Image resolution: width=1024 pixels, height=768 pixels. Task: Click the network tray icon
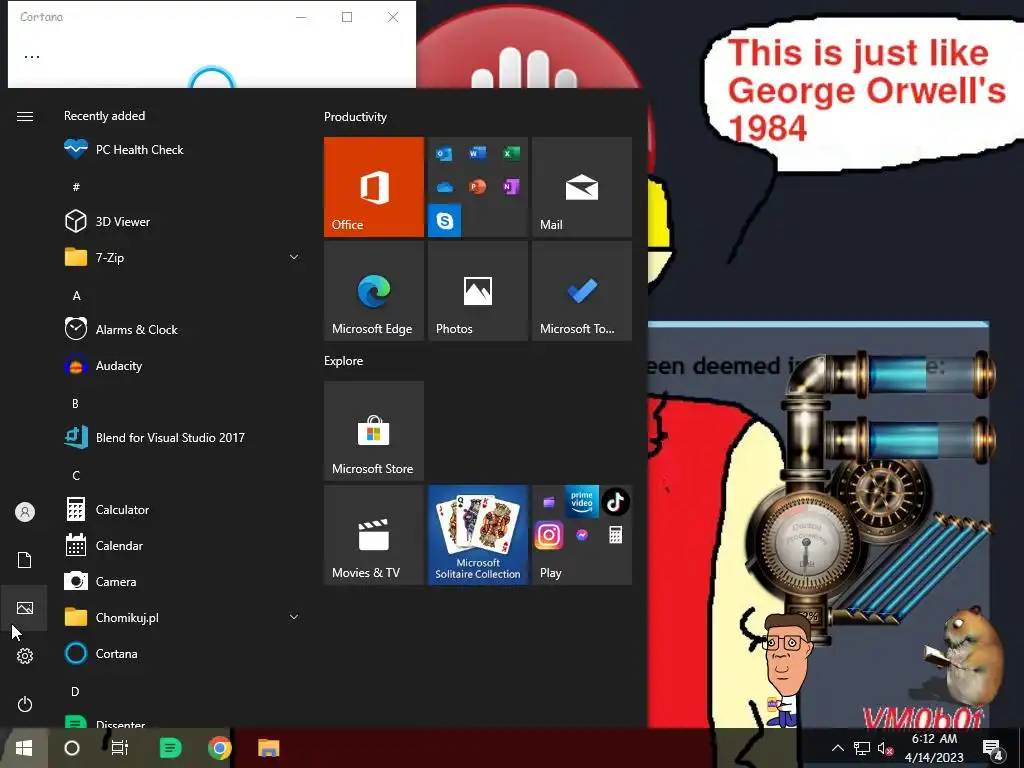point(861,748)
